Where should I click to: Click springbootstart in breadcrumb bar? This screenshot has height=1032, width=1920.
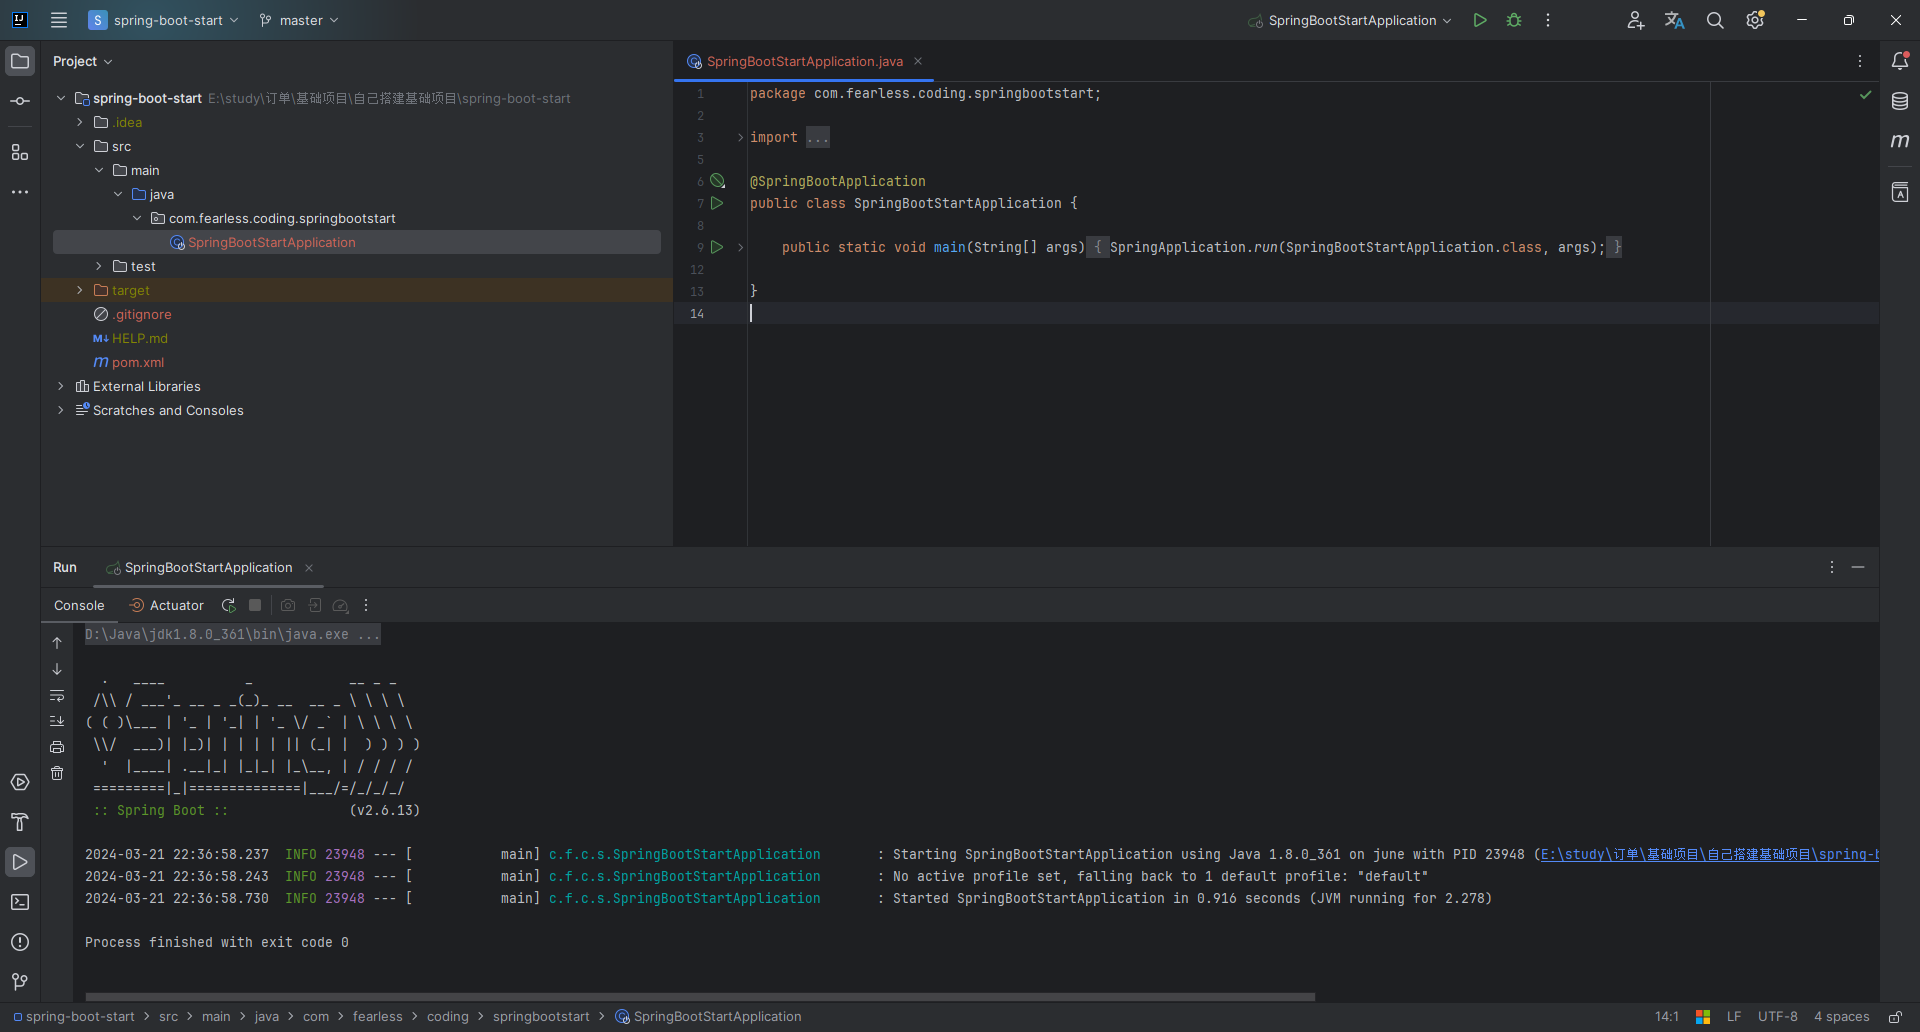click(x=541, y=1017)
